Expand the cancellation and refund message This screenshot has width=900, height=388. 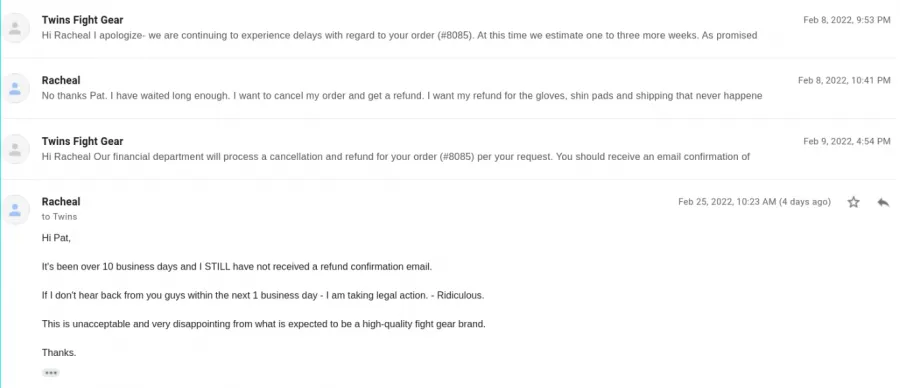(450, 149)
